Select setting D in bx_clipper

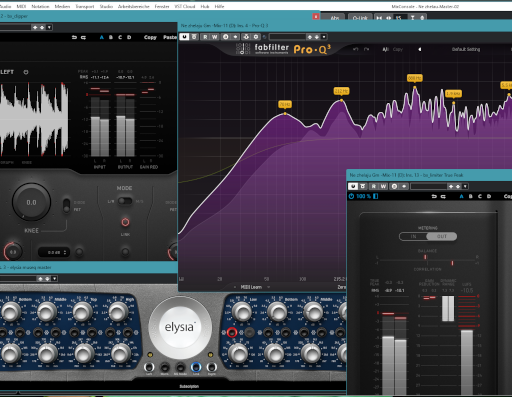click(x=129, y=37)
